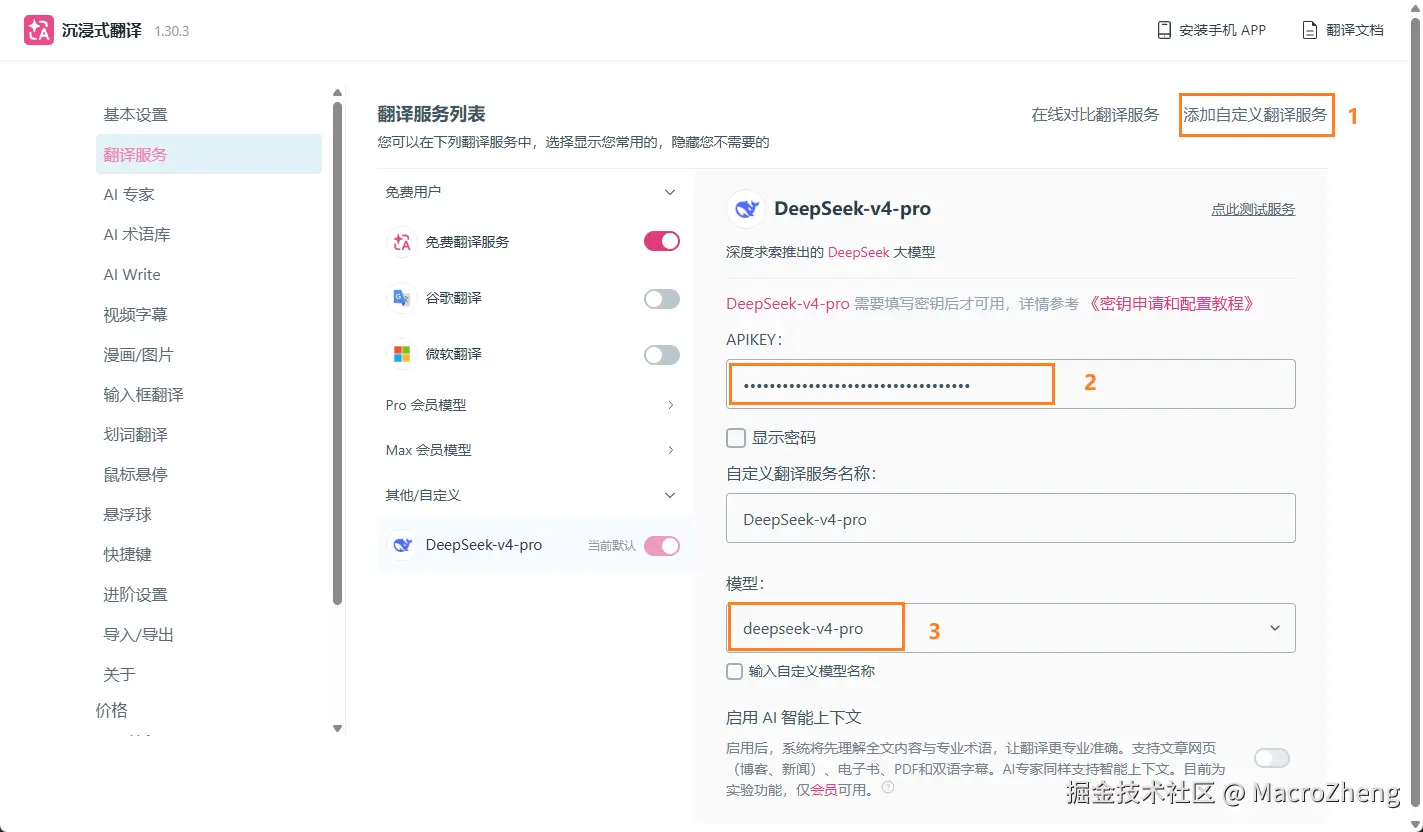Click the 自定义翻译服务名称 input field

click(1011, 518)
